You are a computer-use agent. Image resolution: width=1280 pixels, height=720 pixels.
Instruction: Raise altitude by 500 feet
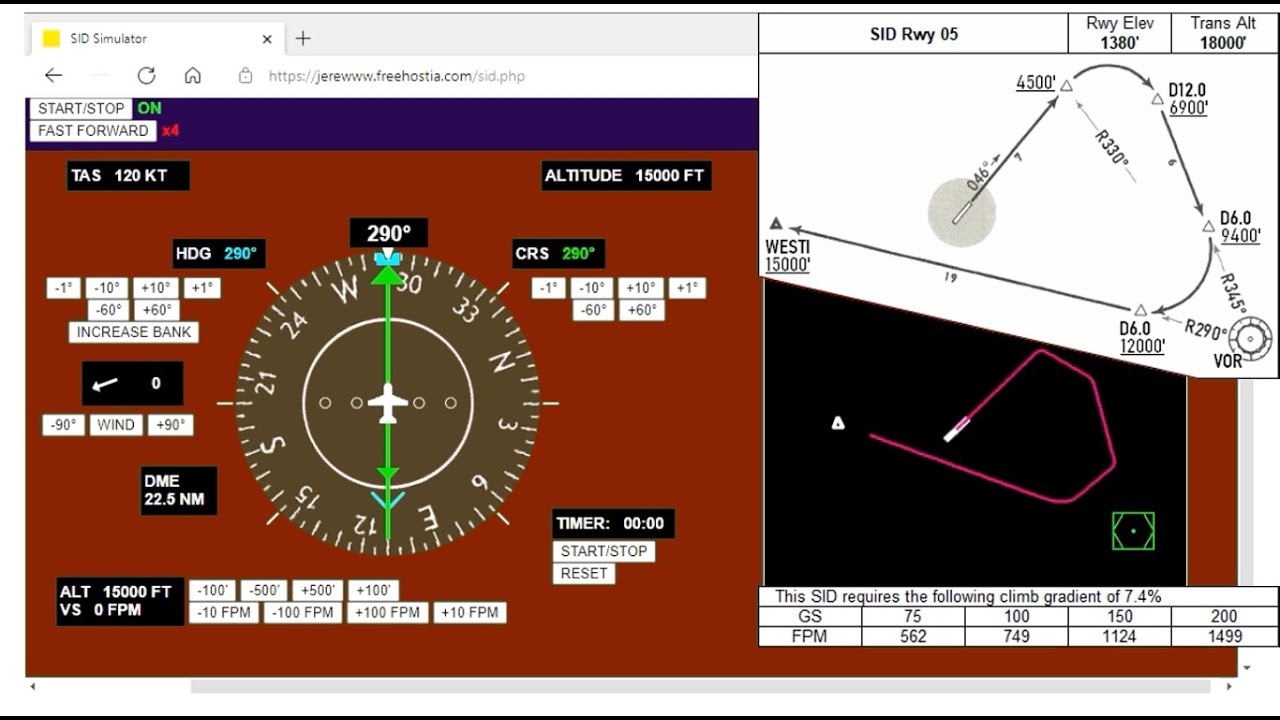(x=318, y=591)
